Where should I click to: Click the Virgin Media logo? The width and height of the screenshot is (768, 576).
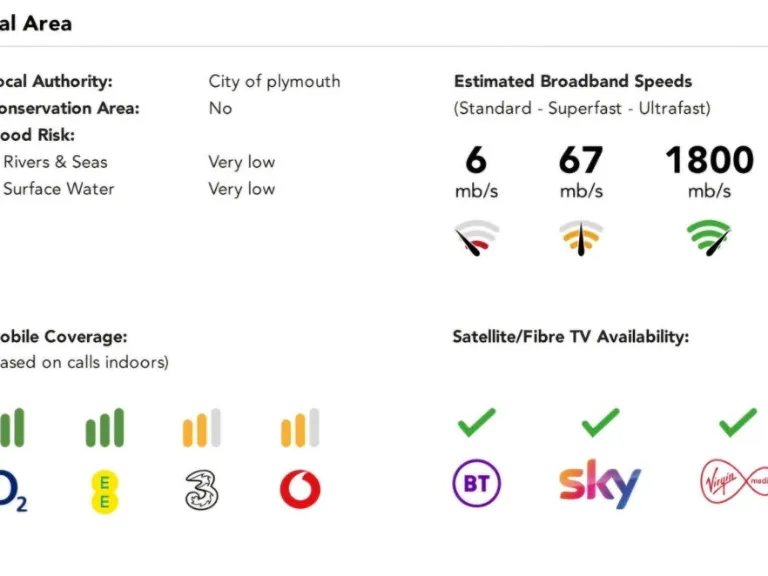[x=733, y=483]
